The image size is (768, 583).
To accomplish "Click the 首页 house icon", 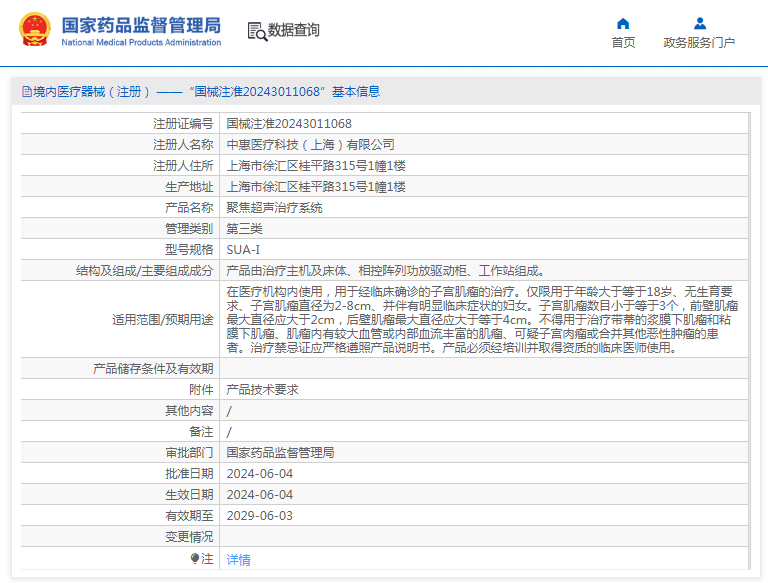I will point(623,23).
